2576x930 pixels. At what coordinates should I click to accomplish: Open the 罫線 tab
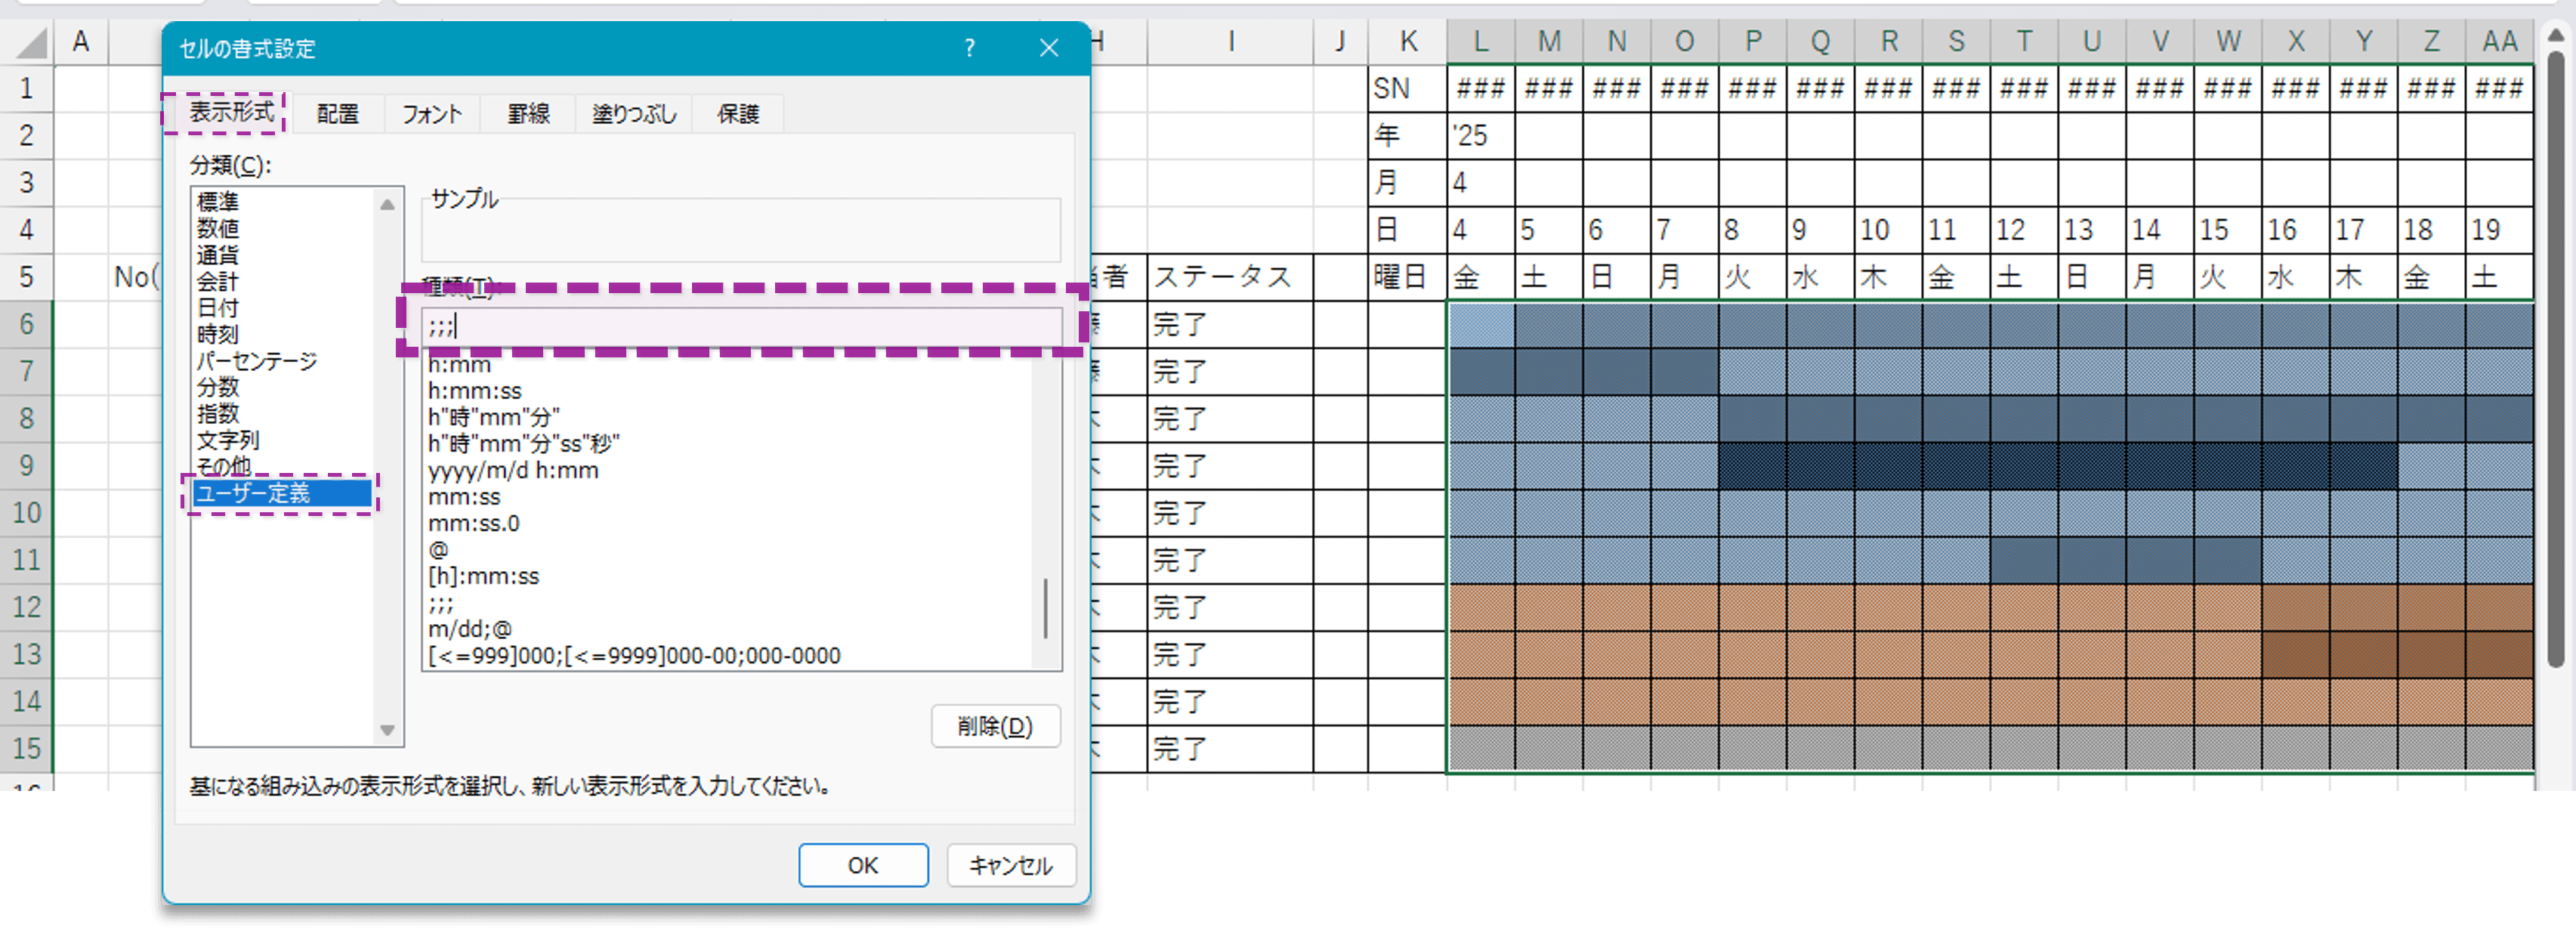(x=527, y=113)
